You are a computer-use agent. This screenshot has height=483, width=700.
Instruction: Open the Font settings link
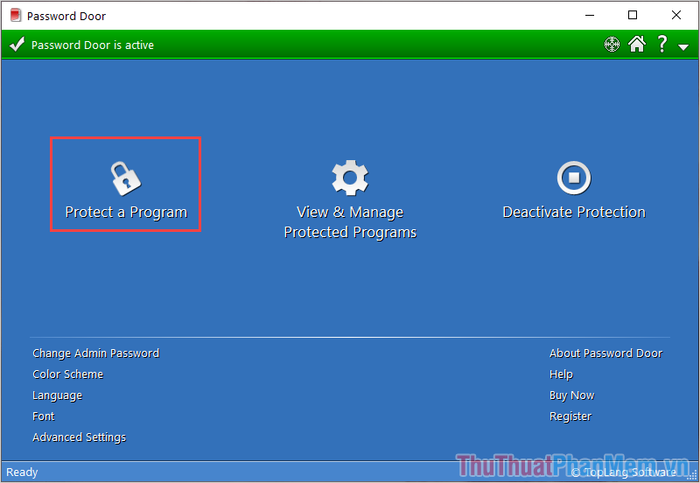click(43, 416)
